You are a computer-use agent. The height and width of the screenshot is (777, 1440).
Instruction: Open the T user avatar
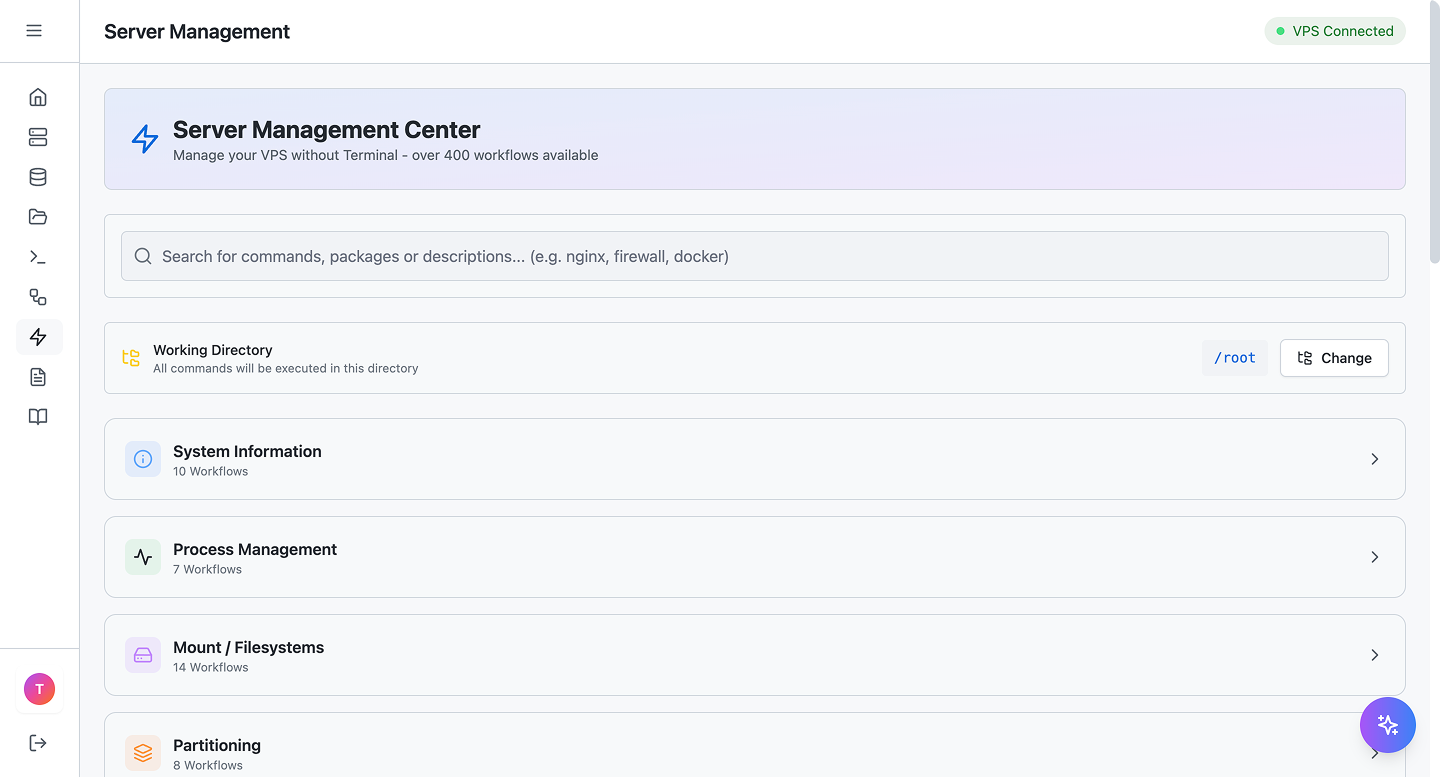point(38,689)
